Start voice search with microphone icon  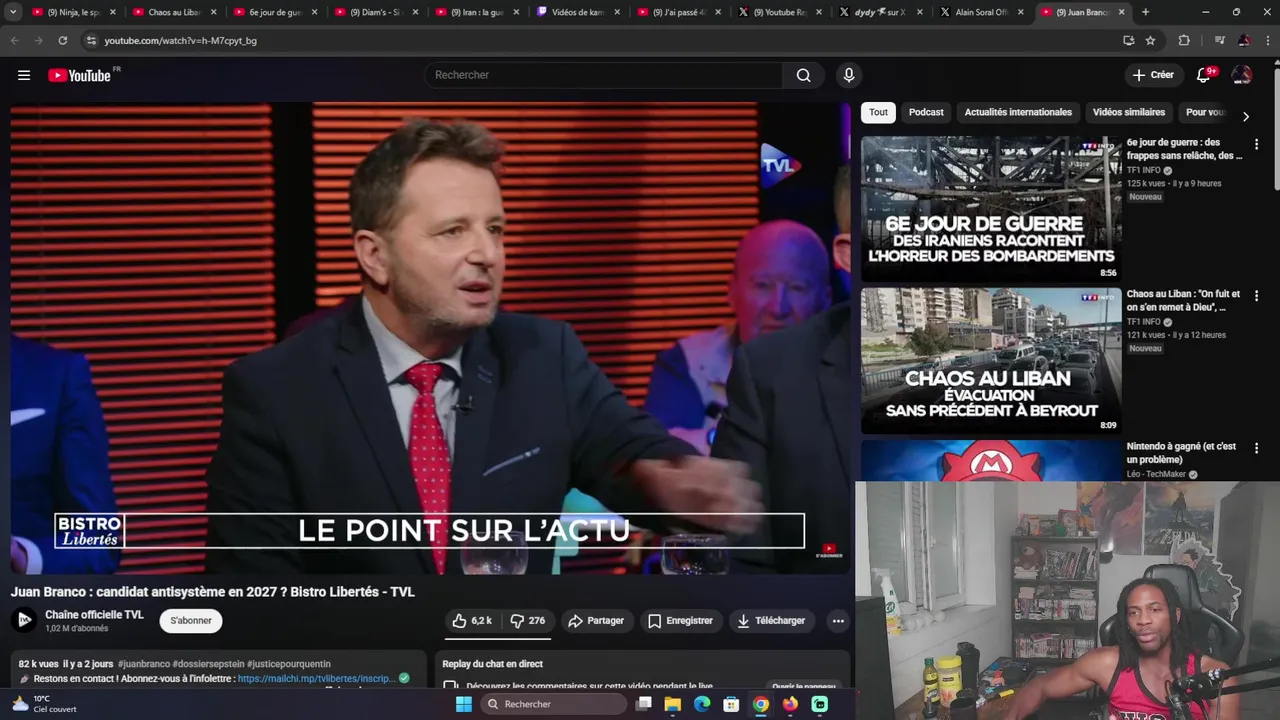pos(849,75)
